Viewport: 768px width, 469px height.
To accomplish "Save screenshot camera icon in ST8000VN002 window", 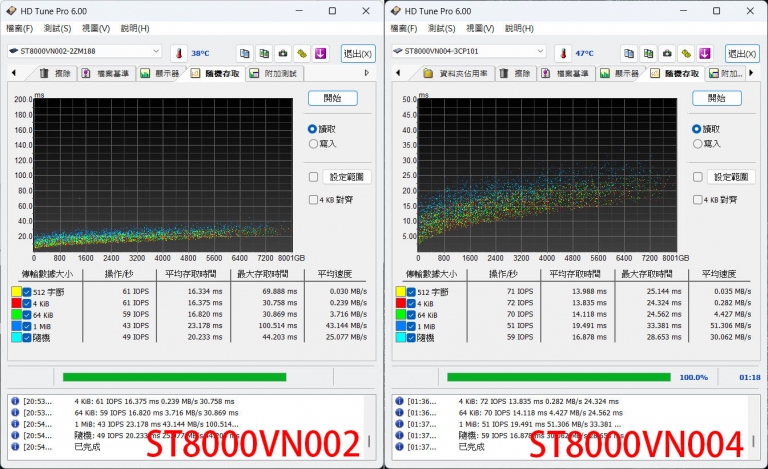I will [283, 53].
